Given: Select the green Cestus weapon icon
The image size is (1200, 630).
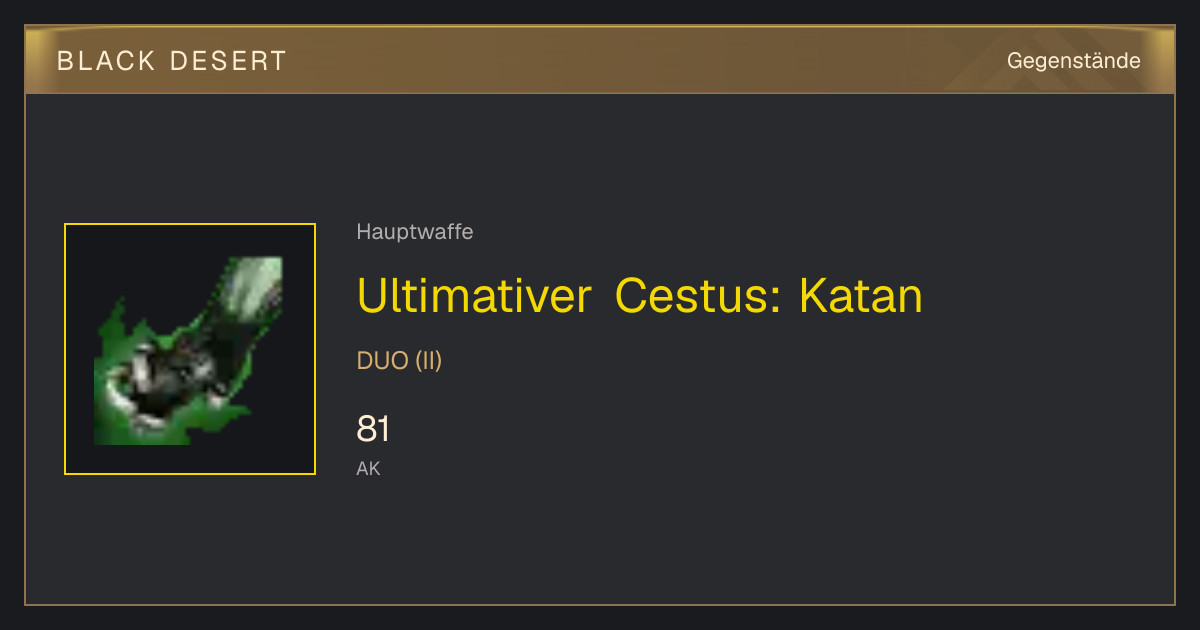Looking at the screenshot, I should pos(190,349).
